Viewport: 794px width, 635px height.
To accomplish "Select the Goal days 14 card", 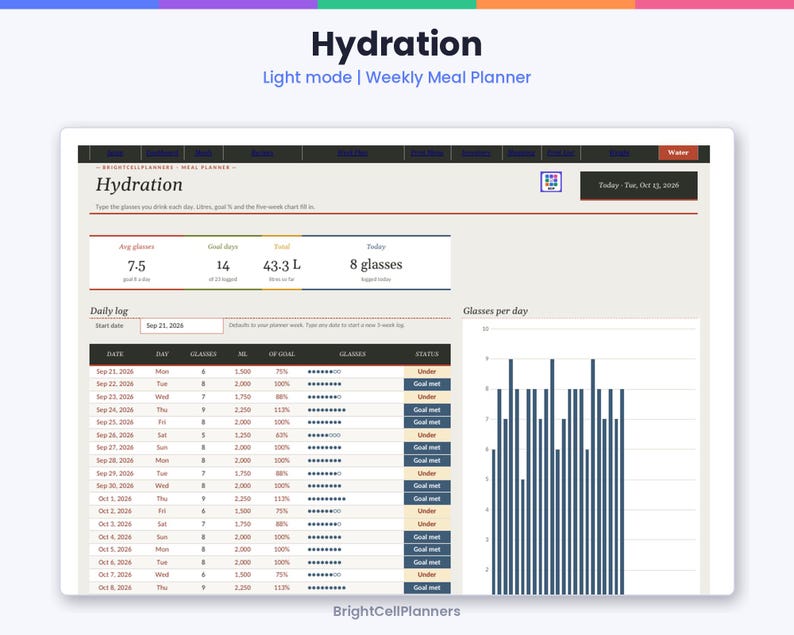I will [223, 263].
